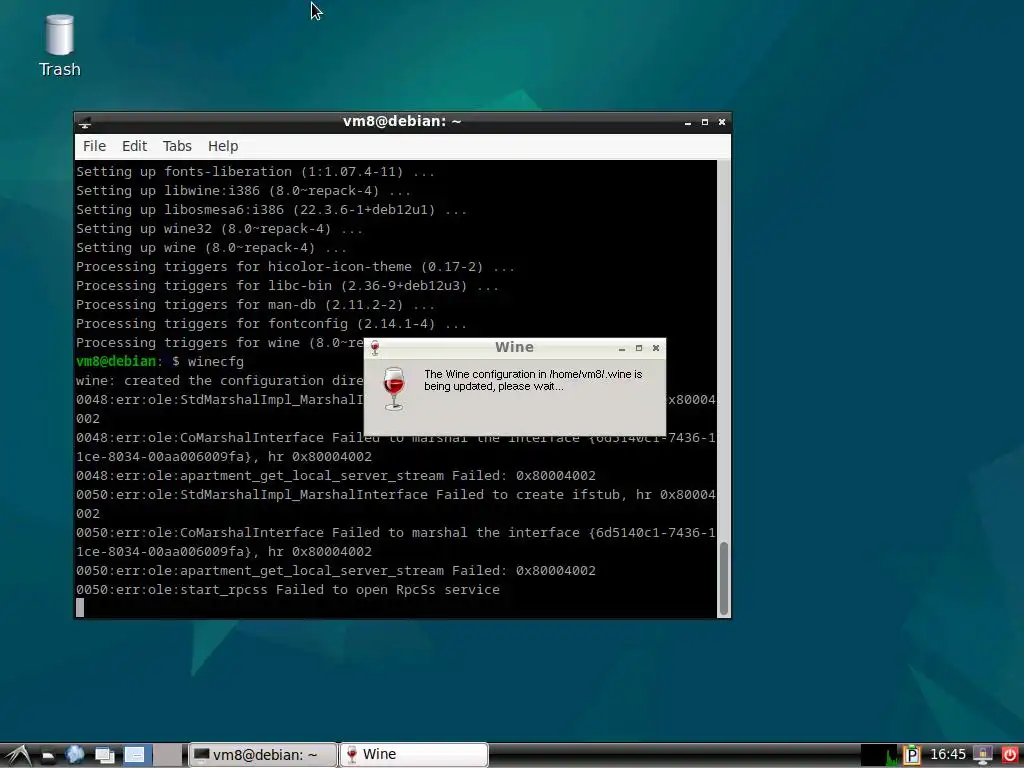The image size is (1024, 768).
Task: Launch the file manager from the taskbar
Action: [x=48, y=756]
